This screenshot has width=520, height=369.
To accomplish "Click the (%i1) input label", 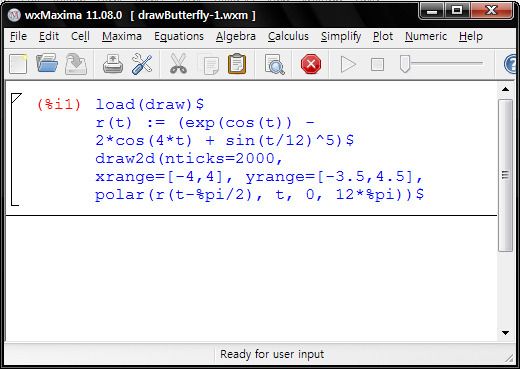I will 59,104.
